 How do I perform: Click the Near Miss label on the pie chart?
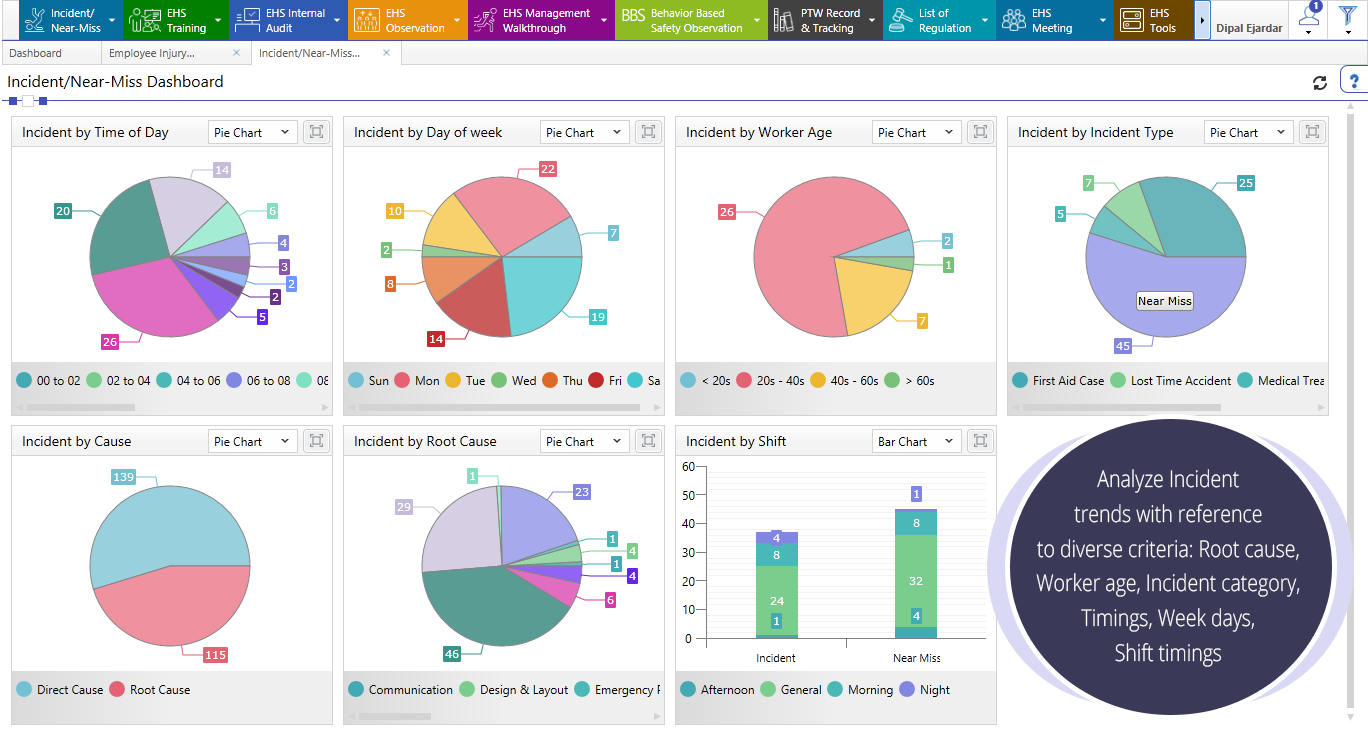(1164, 300)
